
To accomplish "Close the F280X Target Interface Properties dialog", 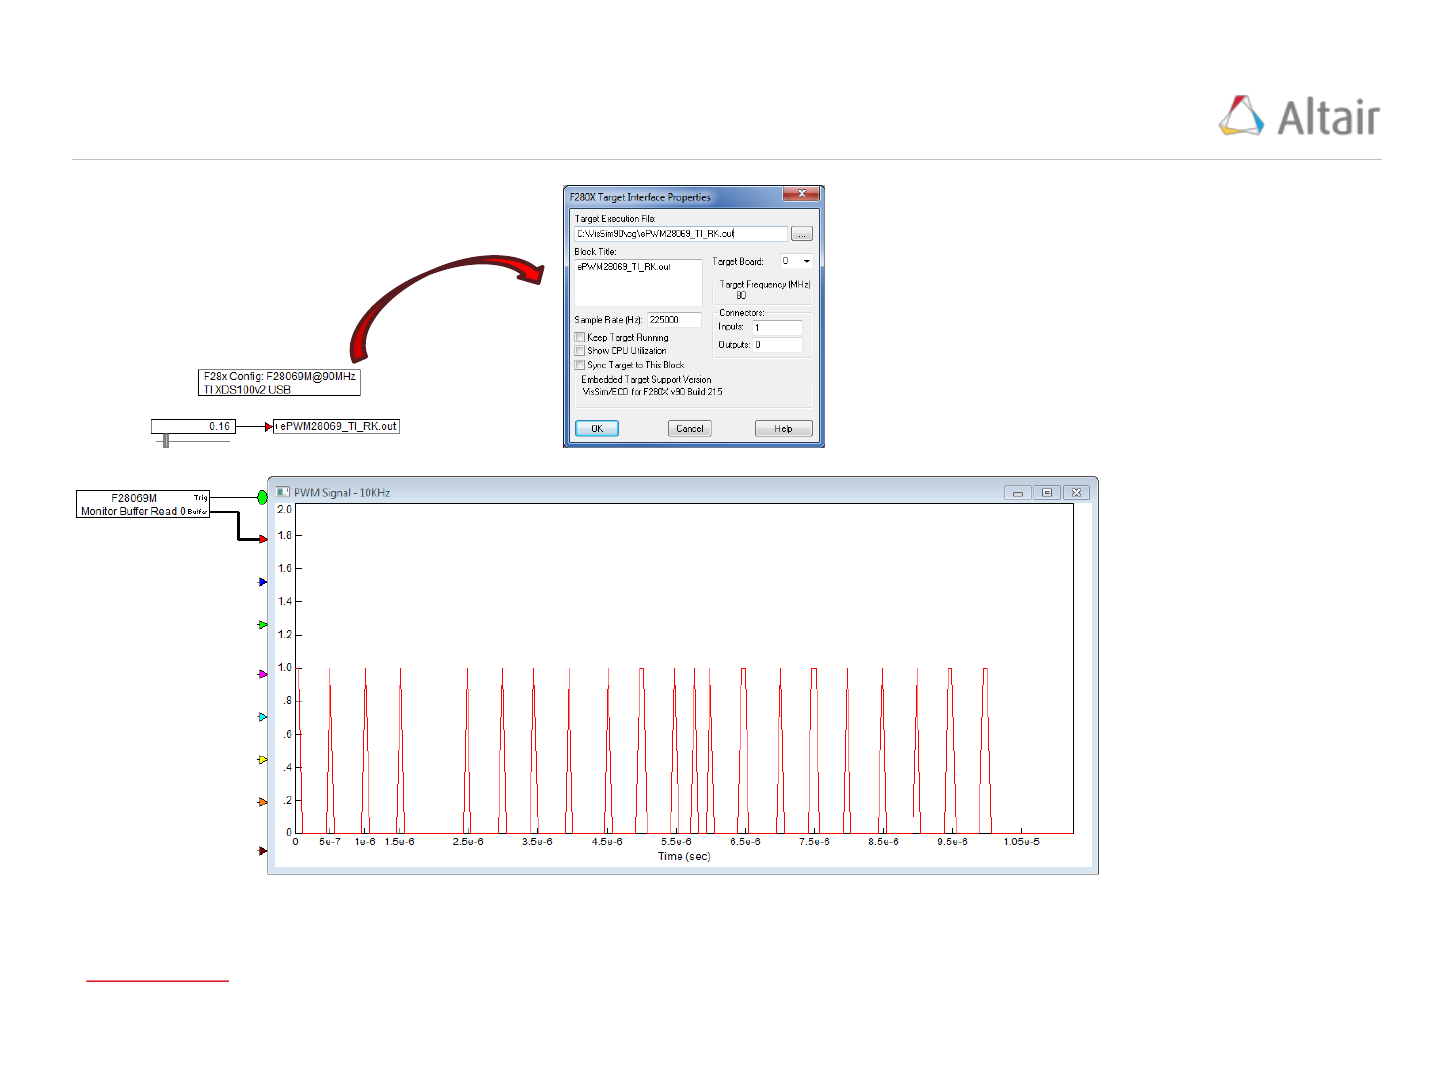I will 802,193.
